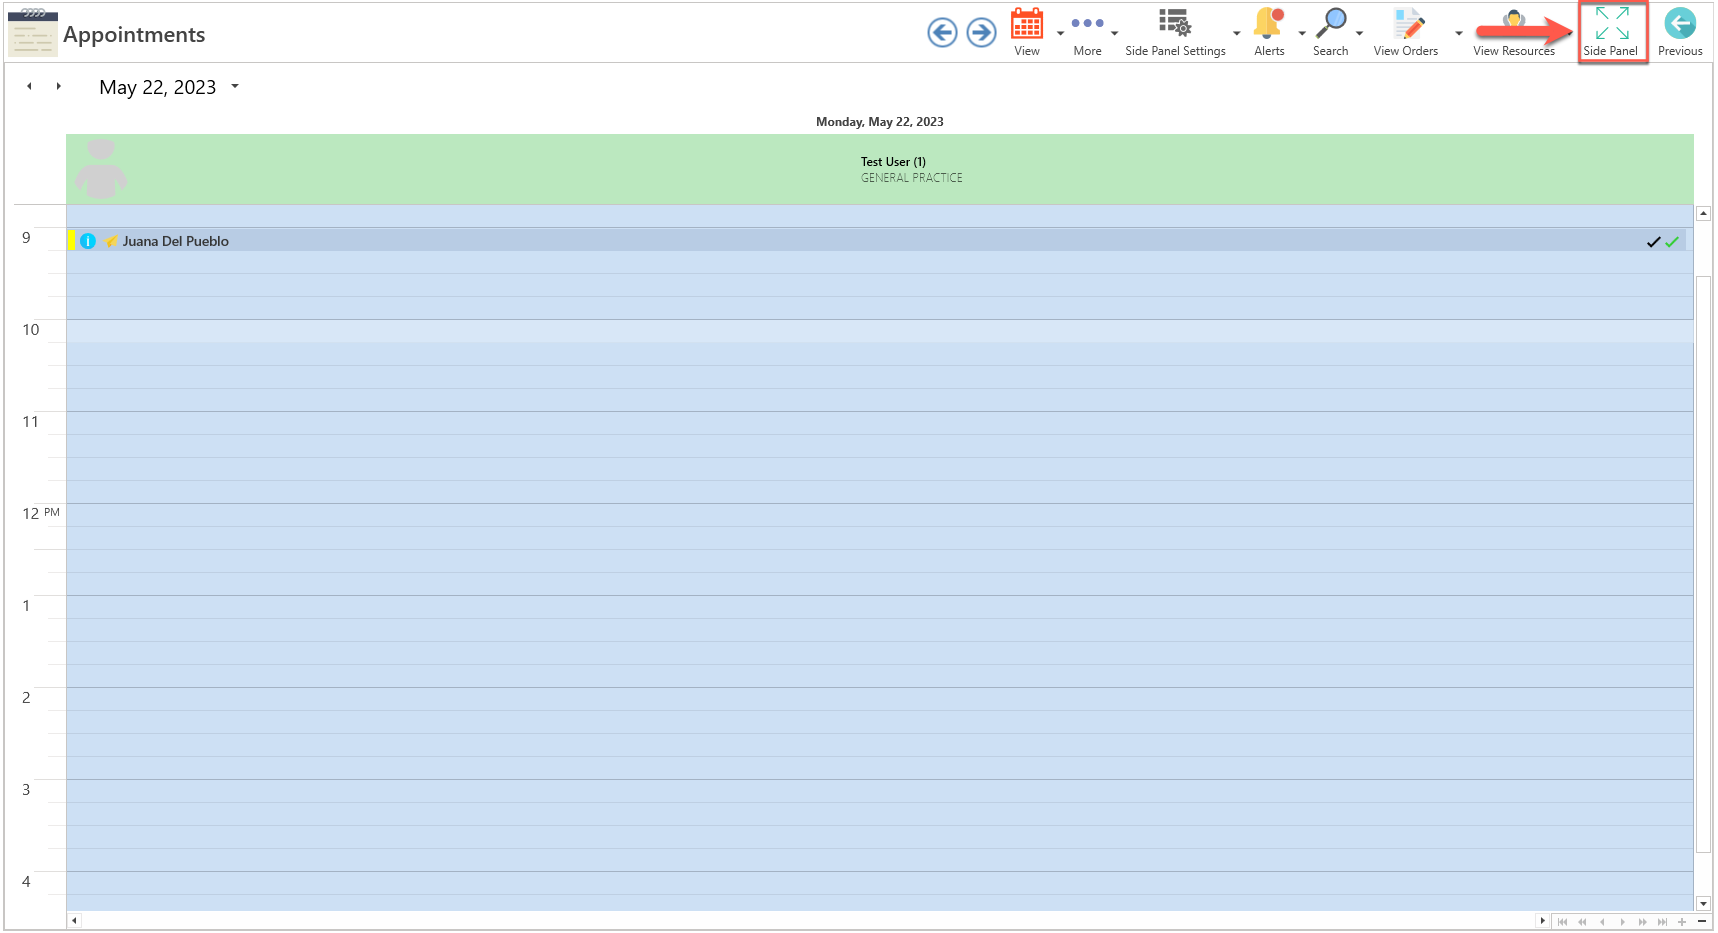This screenshot has width=1718, height=933.
Task: Remove a visible resource with minus button
Action: [x=1702, y=922]
